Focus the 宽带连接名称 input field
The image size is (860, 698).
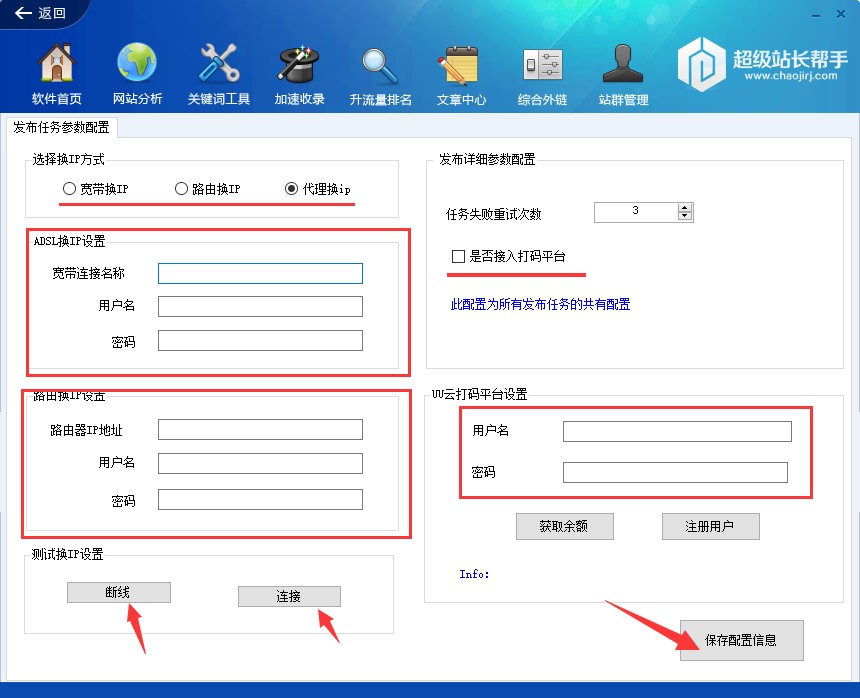point(260,273)
